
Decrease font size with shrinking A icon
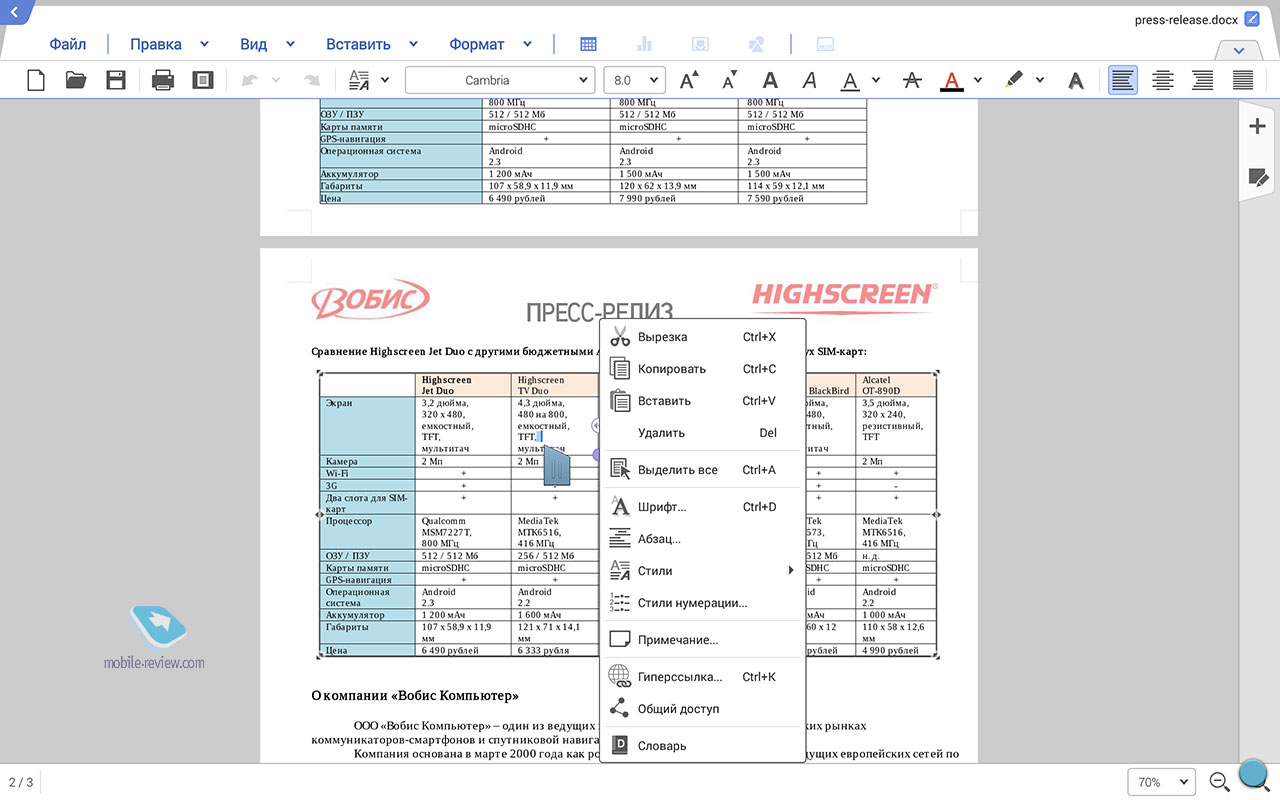730,80
